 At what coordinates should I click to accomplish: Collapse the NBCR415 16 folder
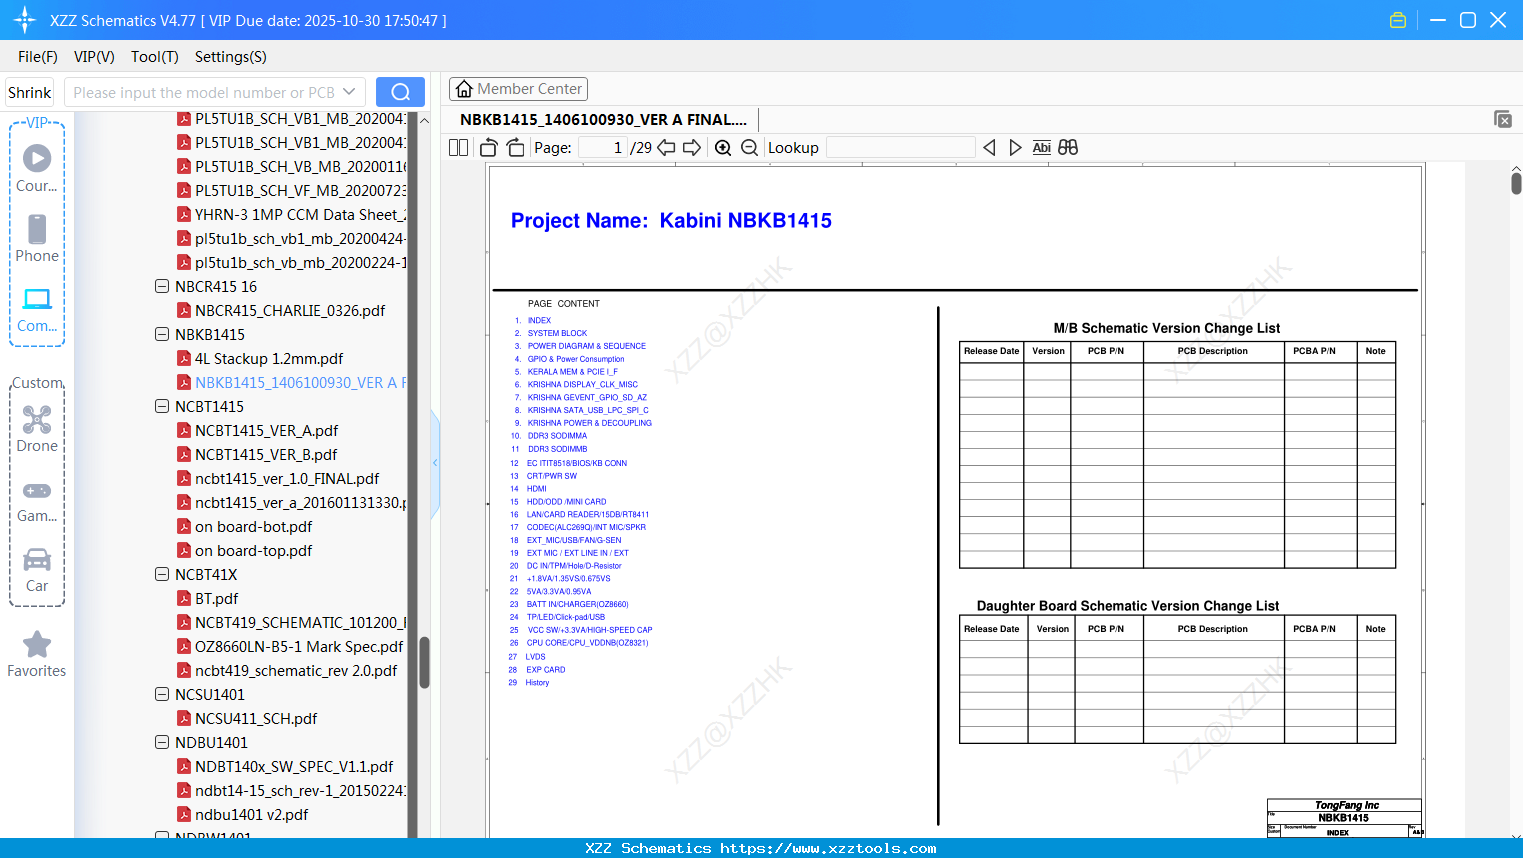tap(162, 286)
